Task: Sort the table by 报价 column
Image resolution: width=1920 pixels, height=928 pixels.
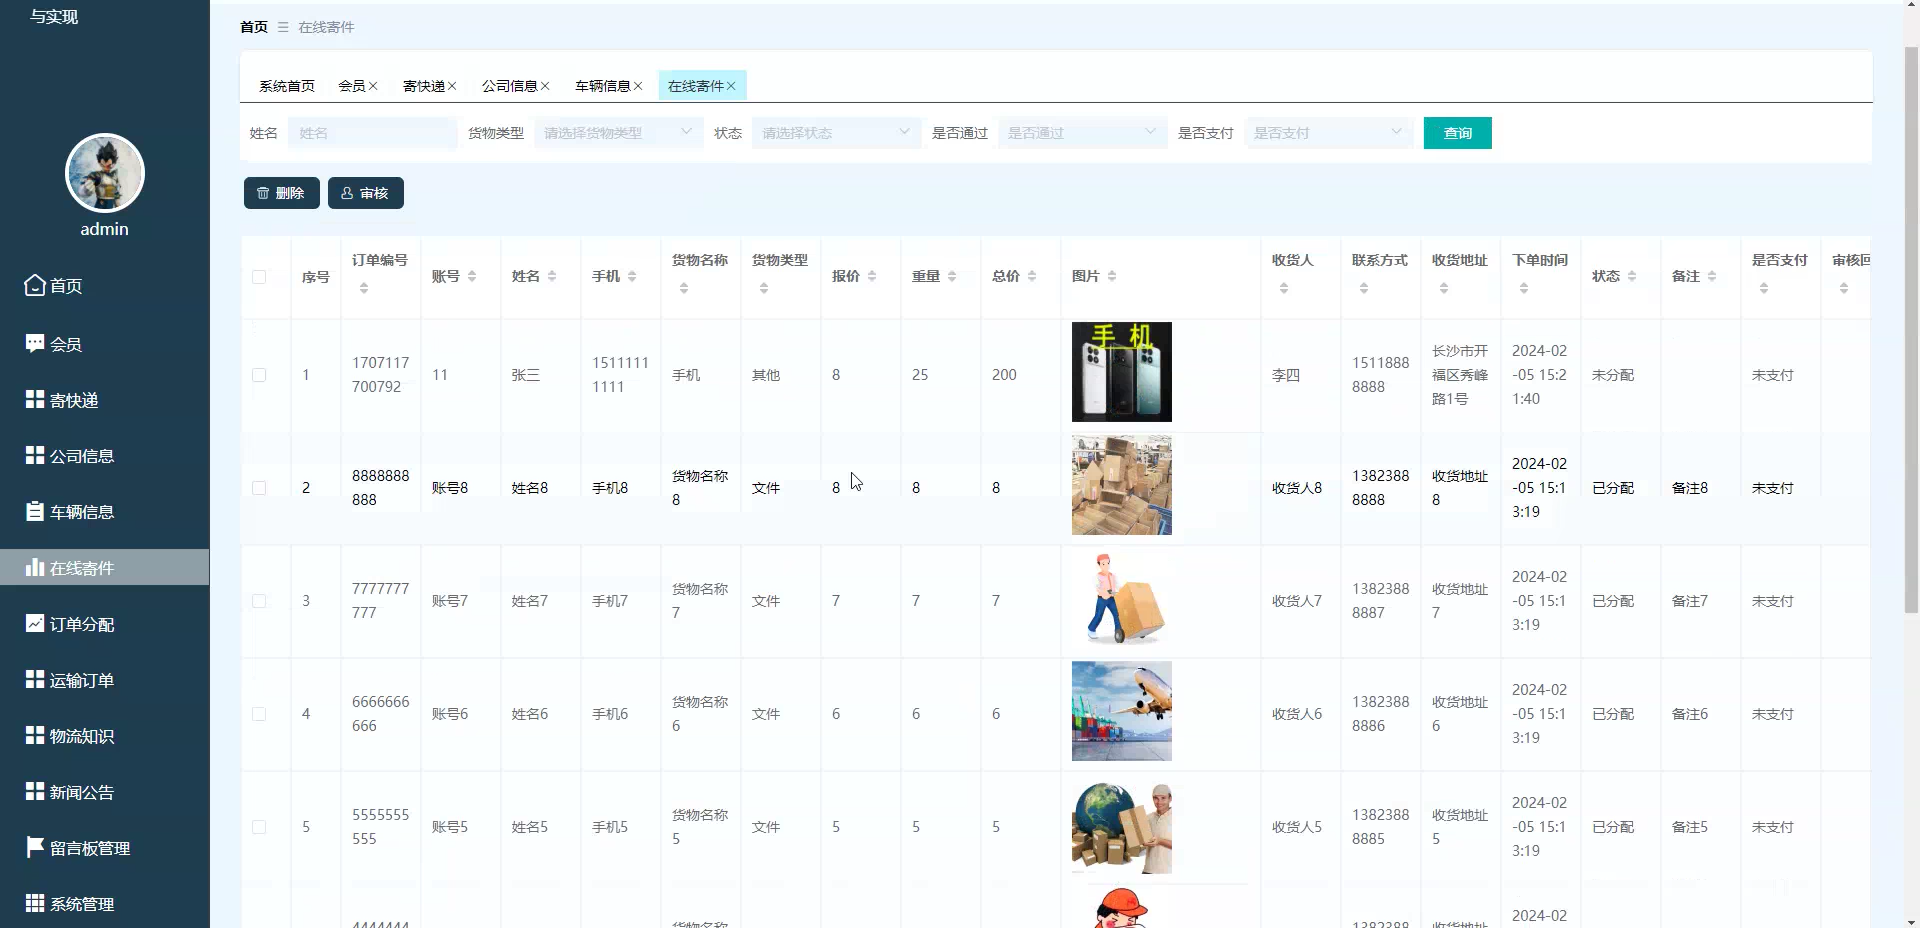Action: (872, 277)
